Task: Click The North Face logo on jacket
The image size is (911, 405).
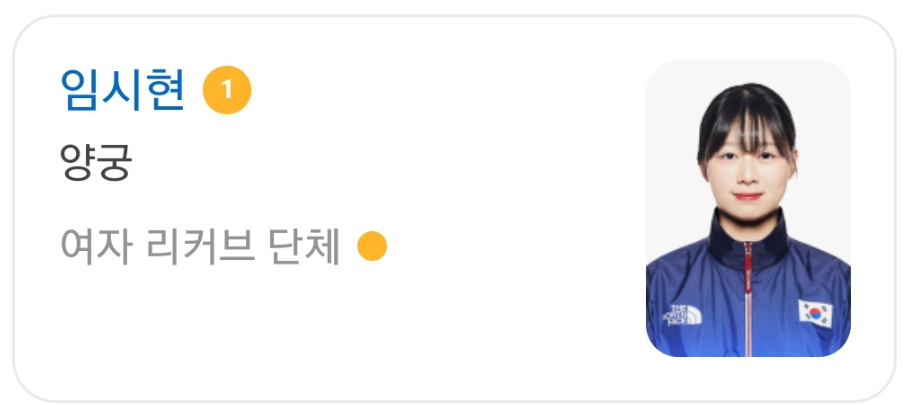Action: 683,315
